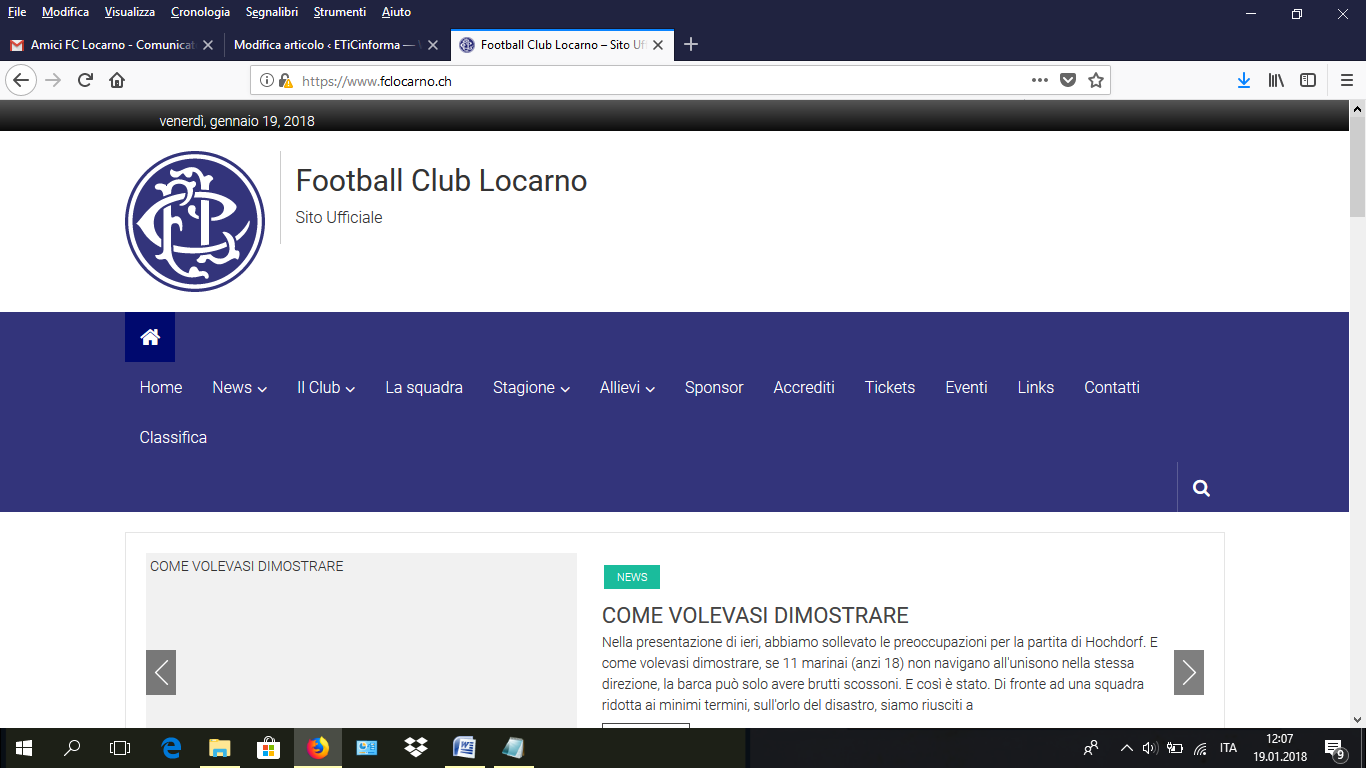Open Microsoft Edge from the taskbar
Screen dimensions: 1366x768
[x=172, y=747]
